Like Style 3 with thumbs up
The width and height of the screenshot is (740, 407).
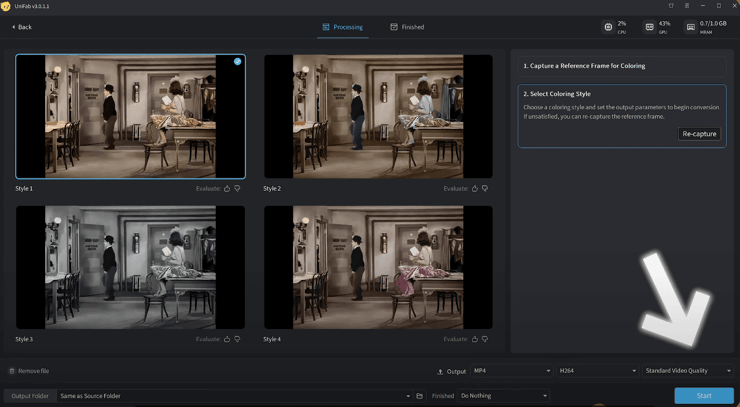(227, 339)
